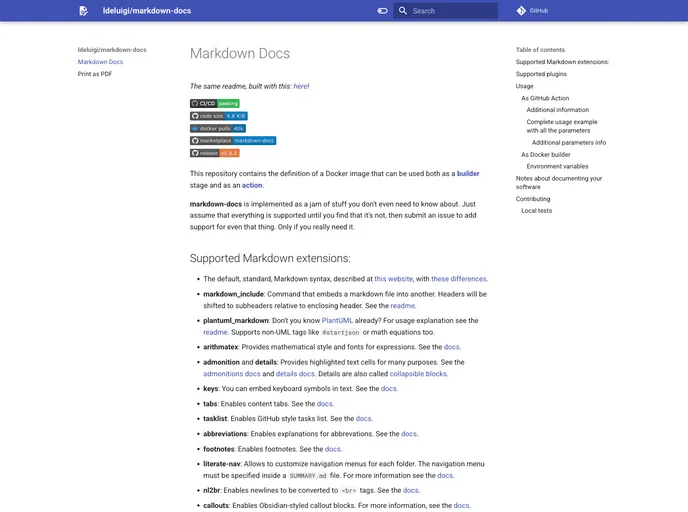Screen dimensions: 688x512
Task: Open 'admonitions docs' link
Action: 232,374
